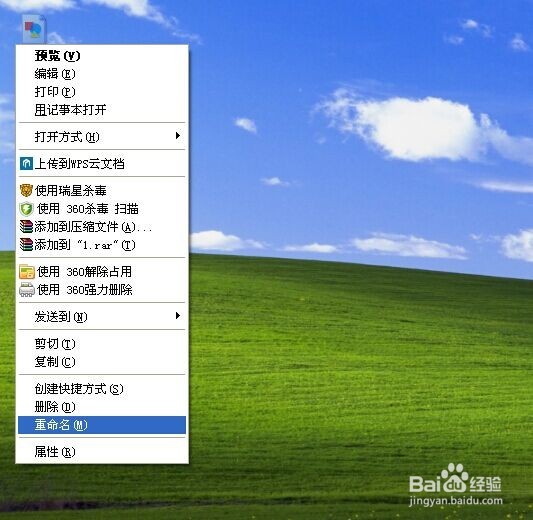Choose 使用 360强力删除
Viewport: 533px width, 520px height.
[x=102, y=290]
